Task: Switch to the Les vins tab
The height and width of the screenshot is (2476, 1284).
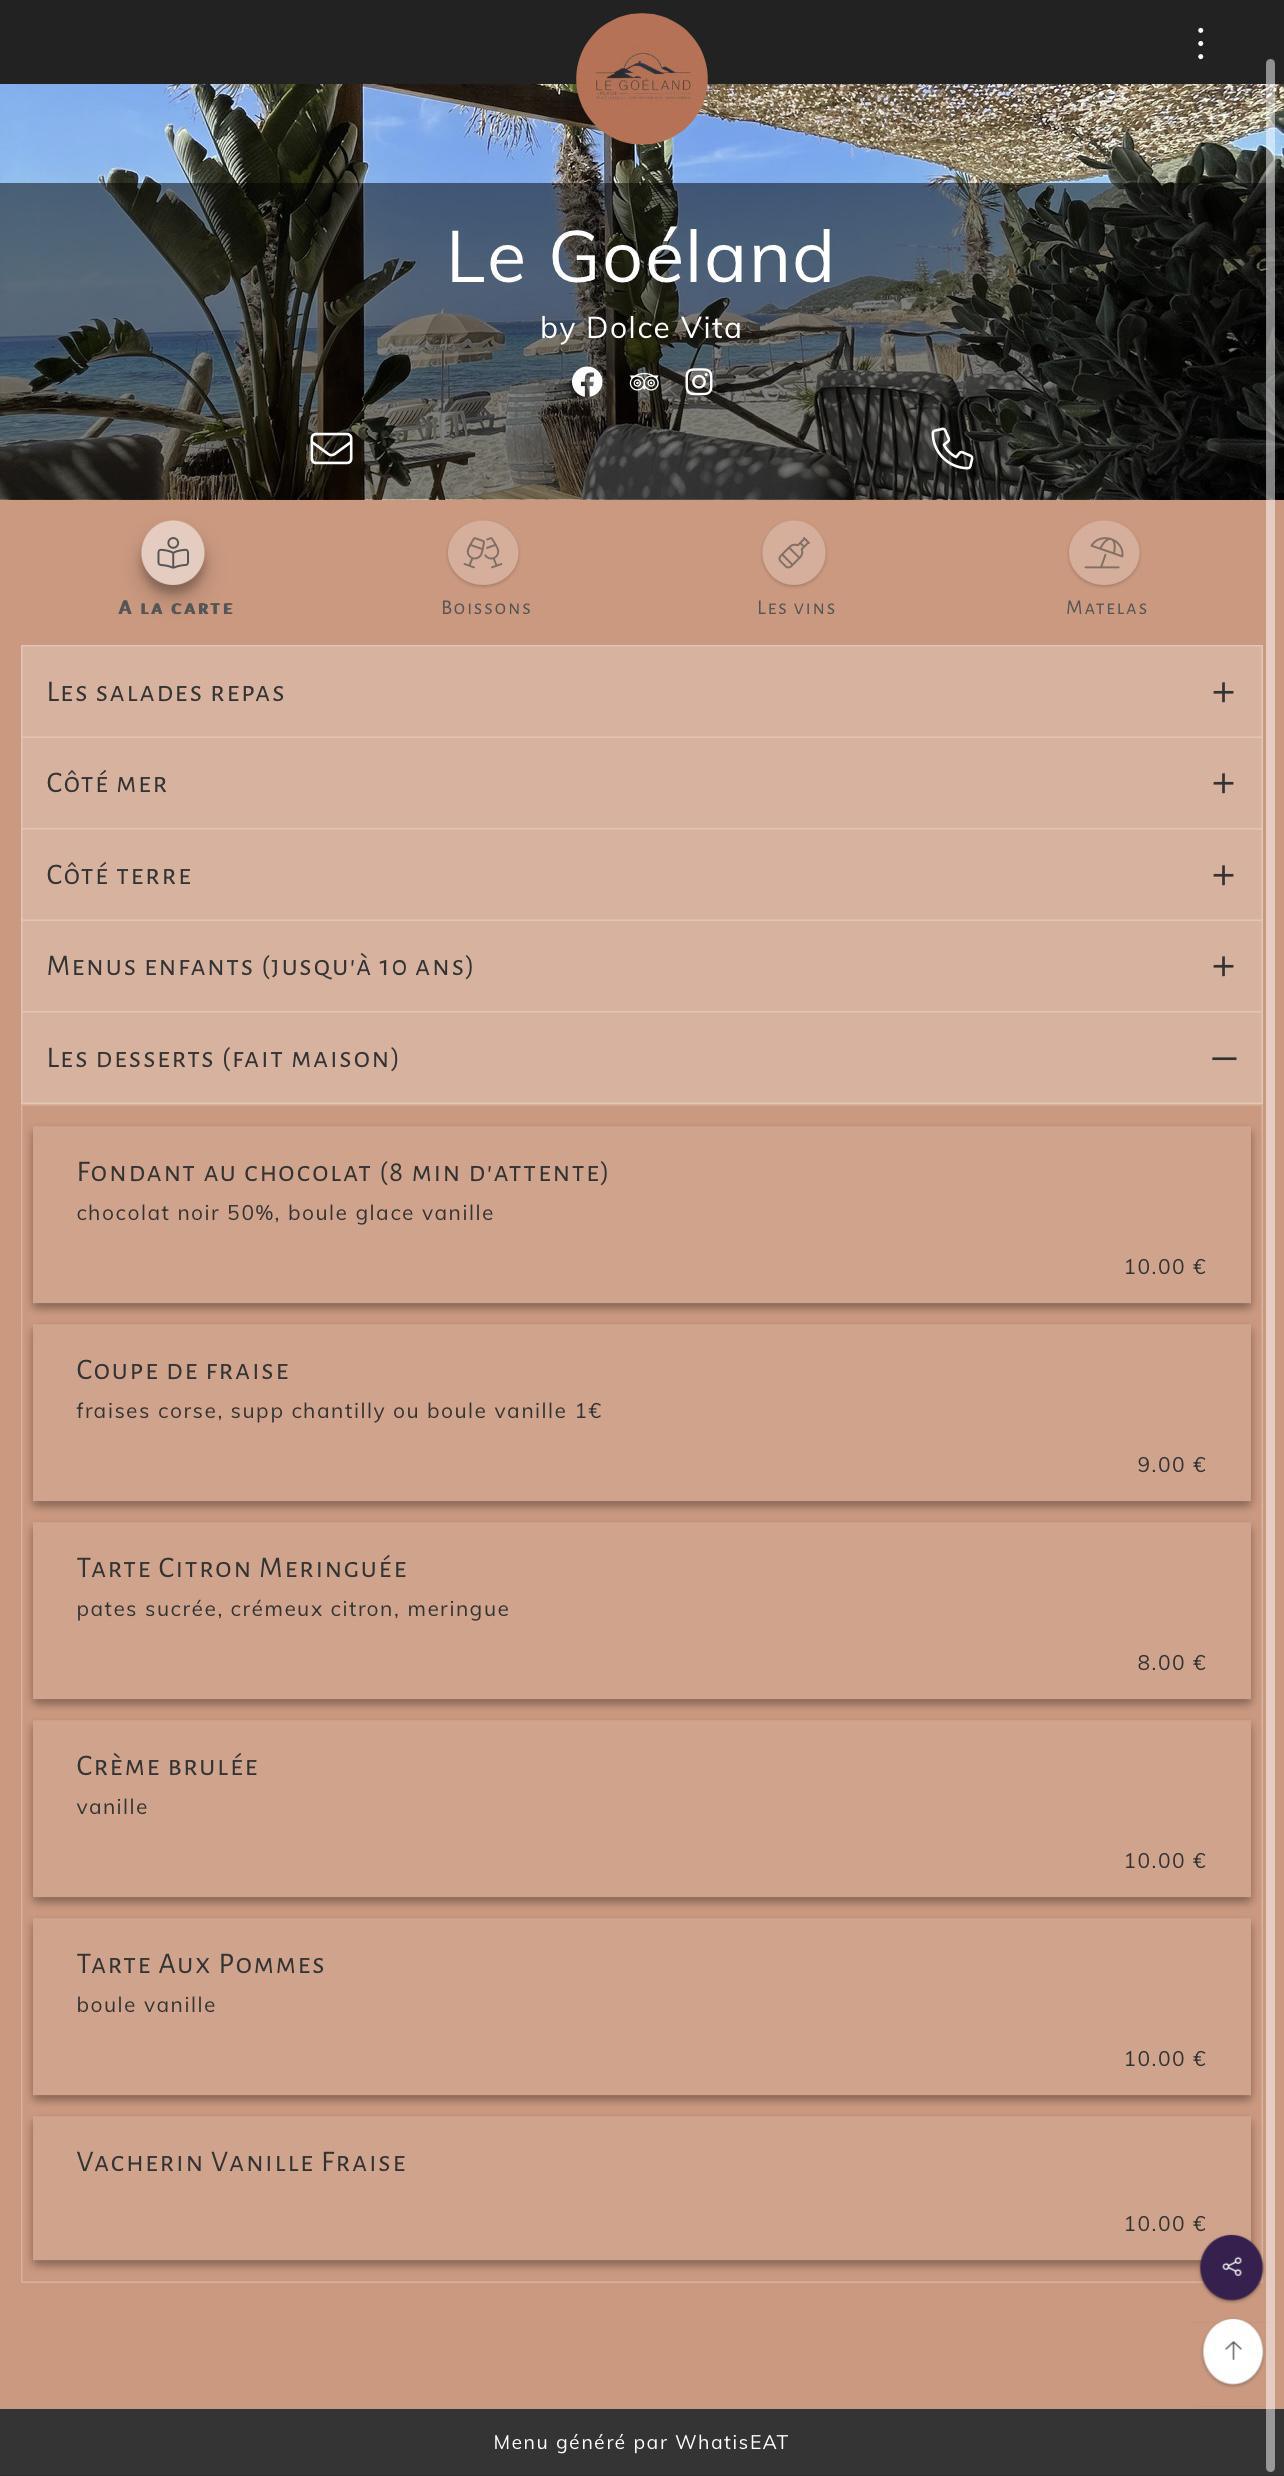Action: (796, 569)
